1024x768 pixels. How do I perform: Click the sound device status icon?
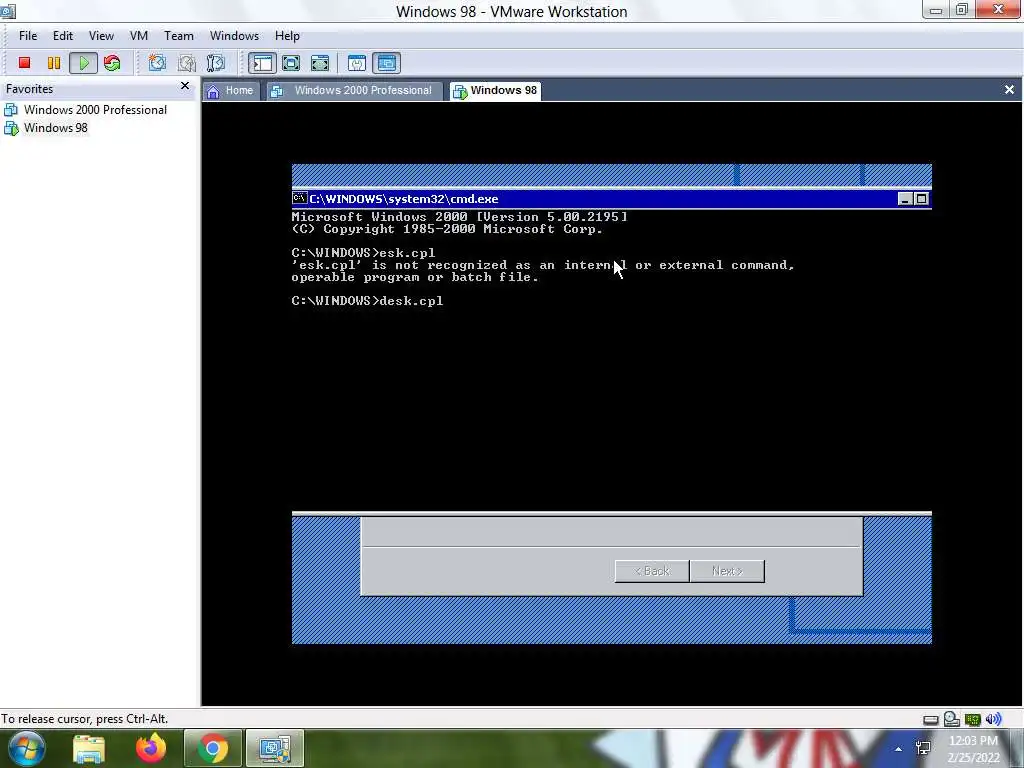tap(993, 719)
